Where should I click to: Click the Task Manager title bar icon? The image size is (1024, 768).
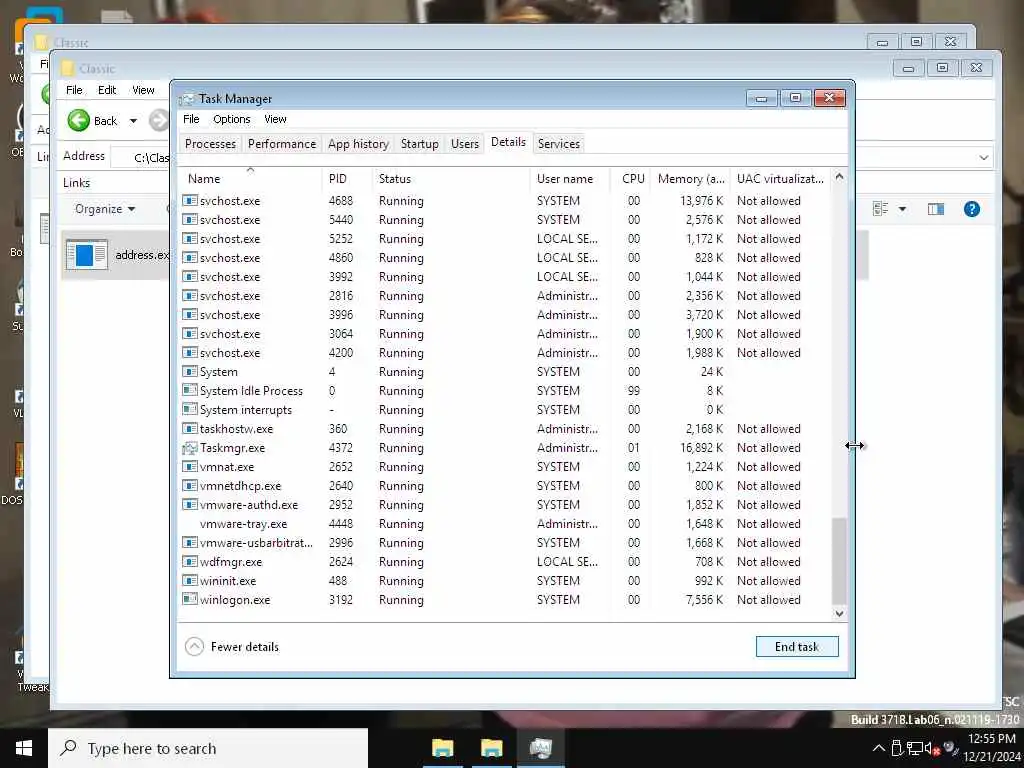187,99
